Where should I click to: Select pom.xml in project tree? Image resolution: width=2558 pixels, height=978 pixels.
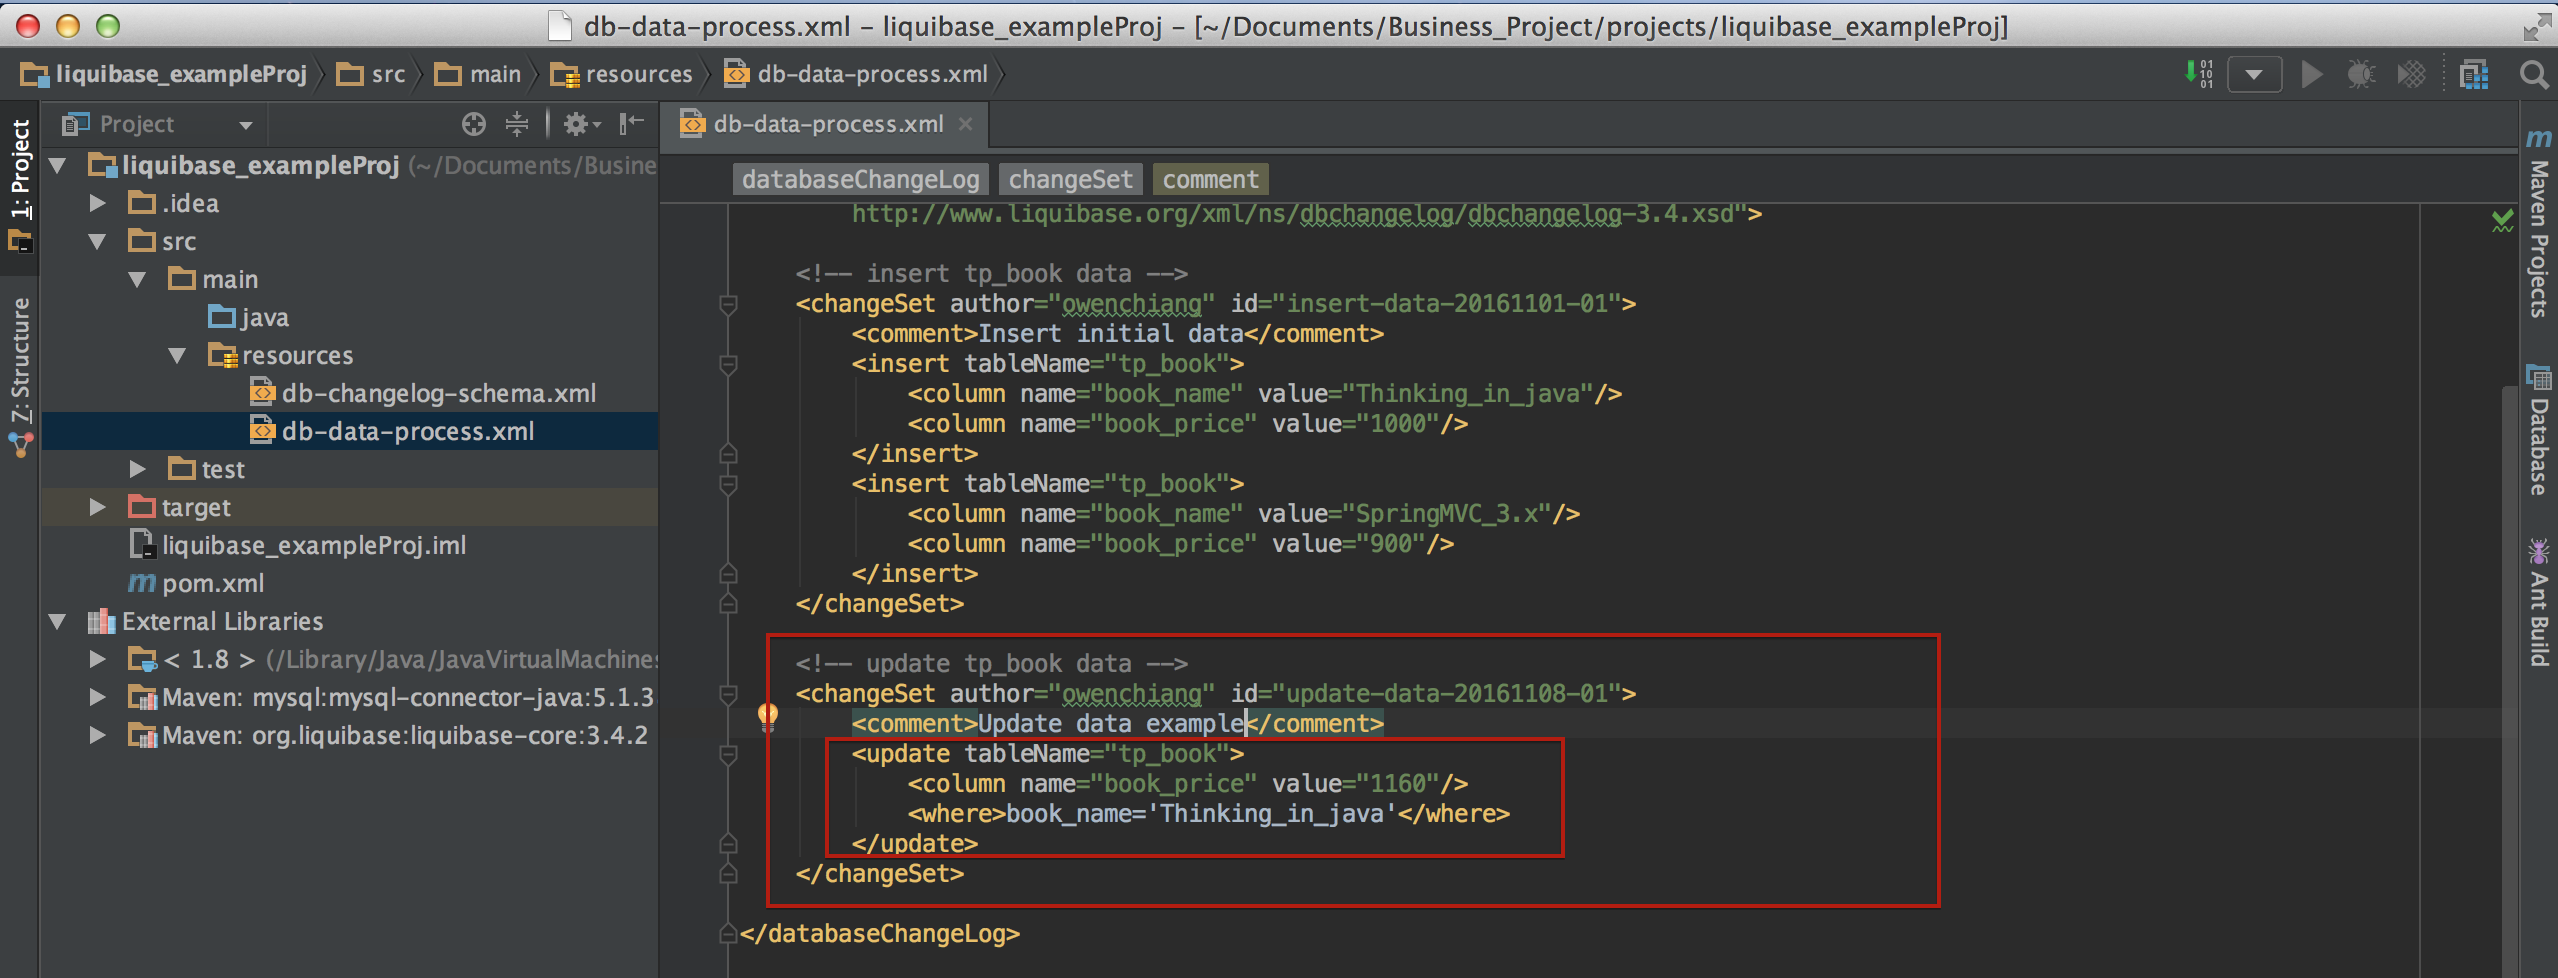(x=196, y=583)
